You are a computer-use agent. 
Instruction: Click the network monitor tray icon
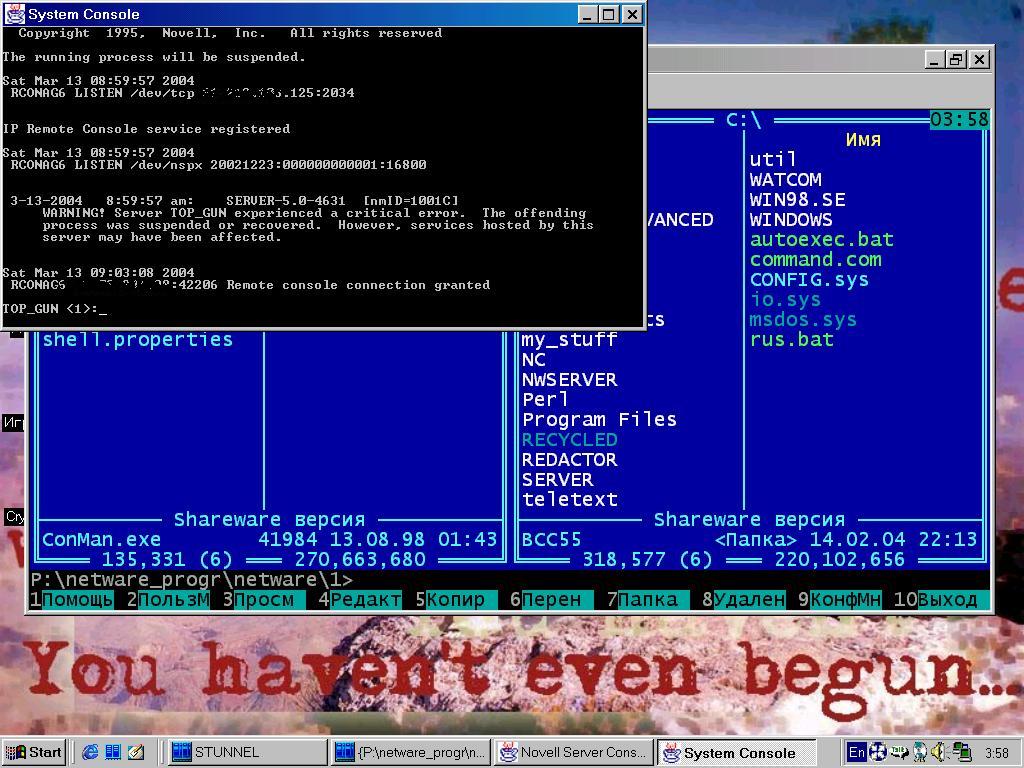click(961, 752)
